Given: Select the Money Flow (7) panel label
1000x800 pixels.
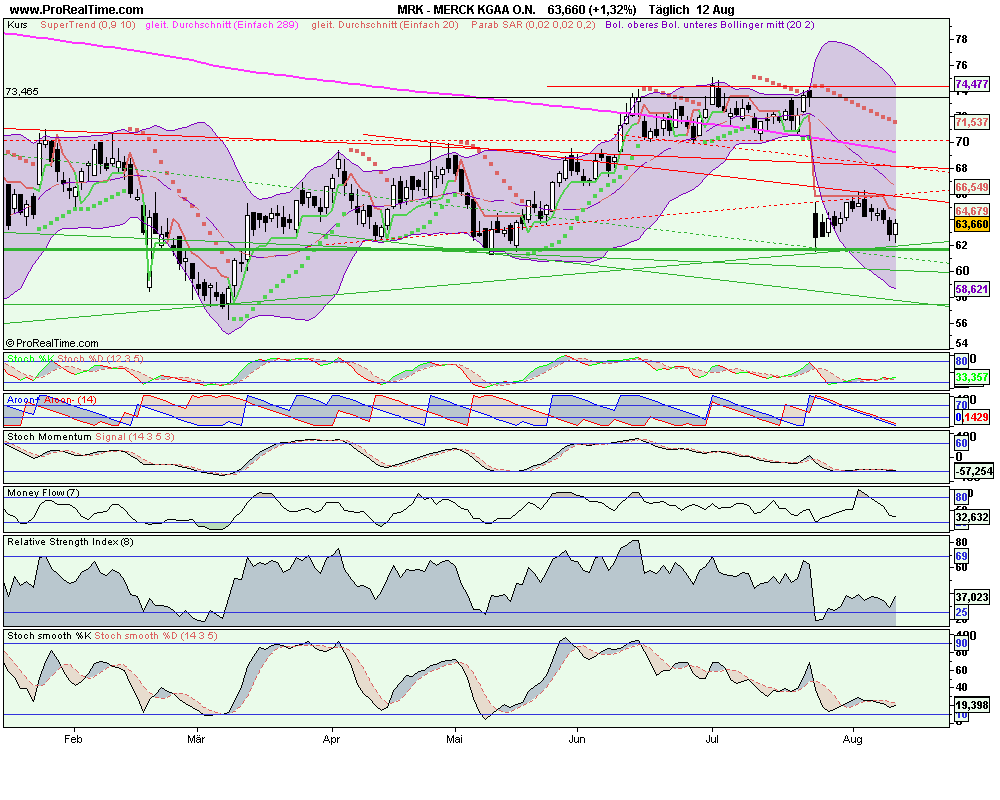Looking at the screenshot, I should [x=43, y=493].
